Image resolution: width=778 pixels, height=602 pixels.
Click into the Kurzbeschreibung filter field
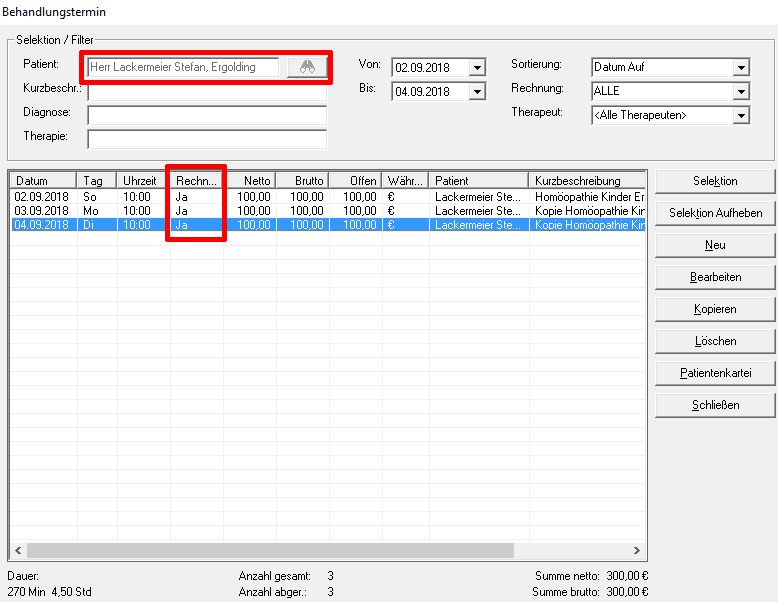pos(207,91)
